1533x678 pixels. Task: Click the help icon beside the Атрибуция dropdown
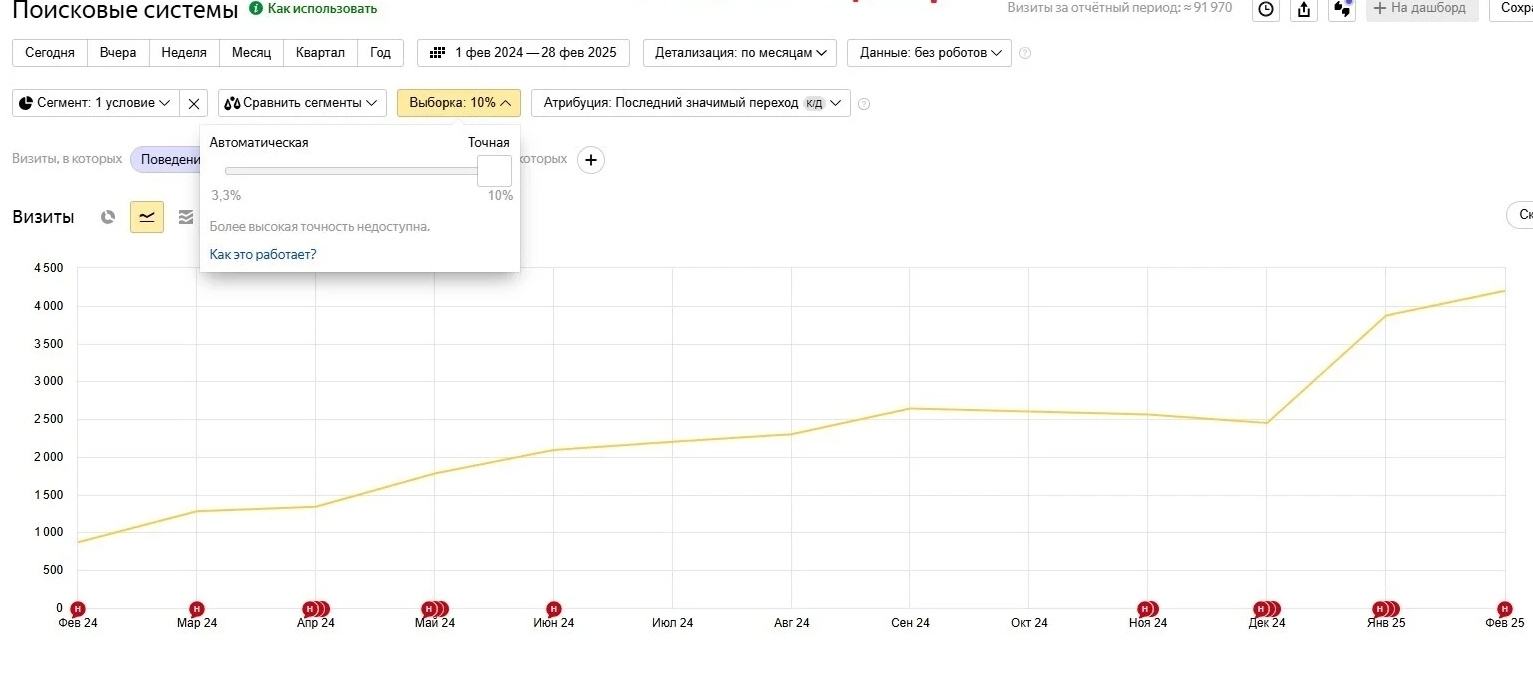[x=864, y=103]
